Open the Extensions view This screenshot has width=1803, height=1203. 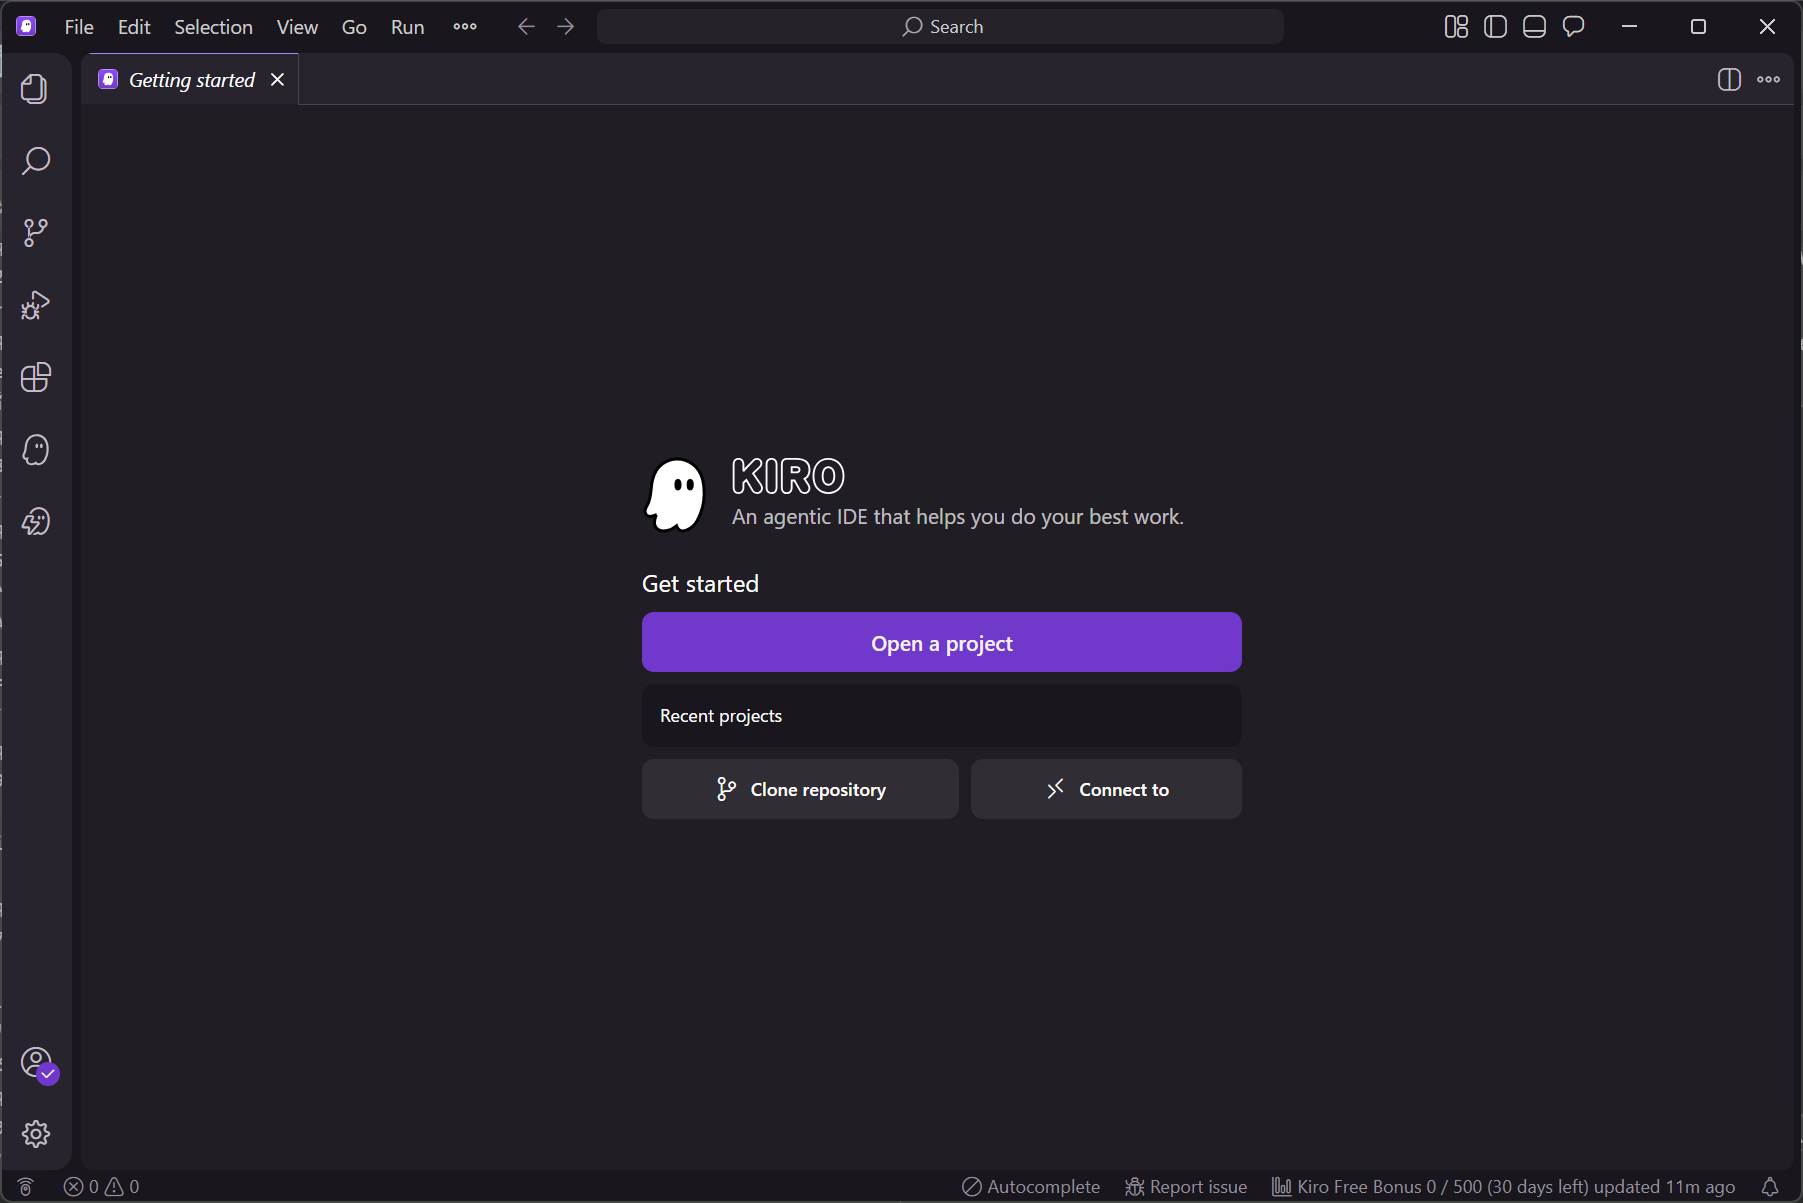(x=35, y=377)
